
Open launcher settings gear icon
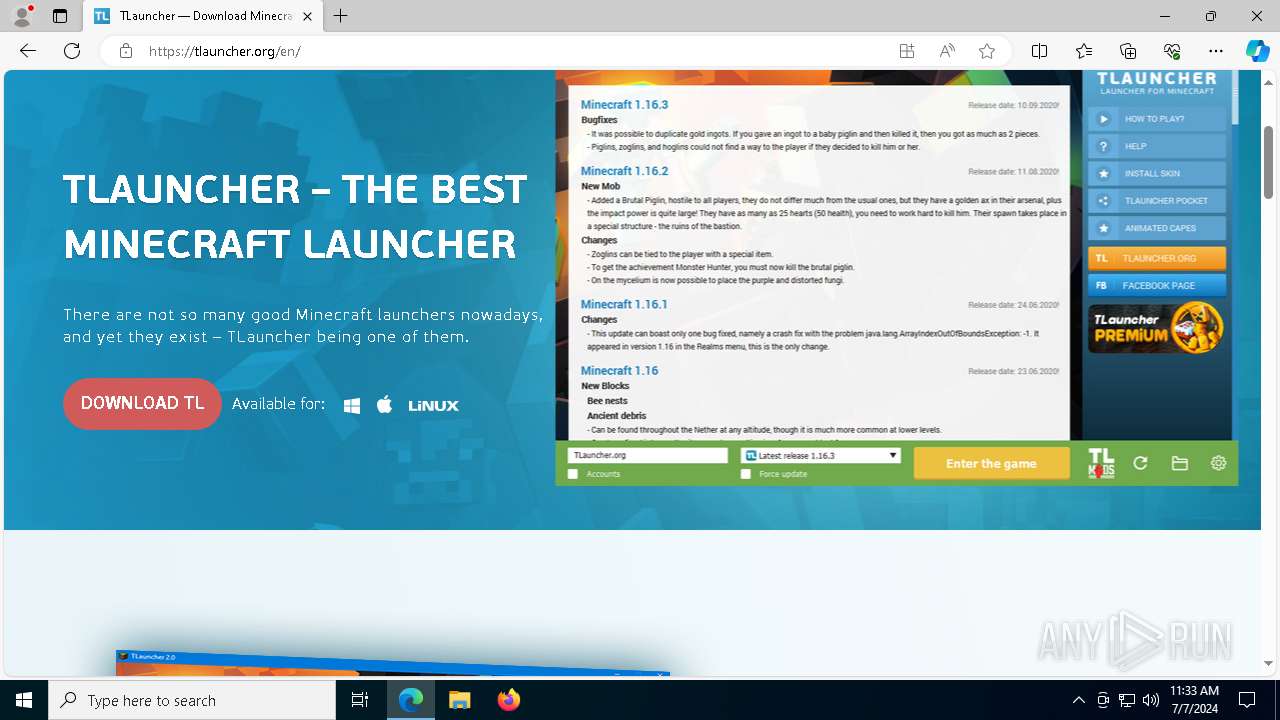pyautogui.click(x=1218, y=463)
